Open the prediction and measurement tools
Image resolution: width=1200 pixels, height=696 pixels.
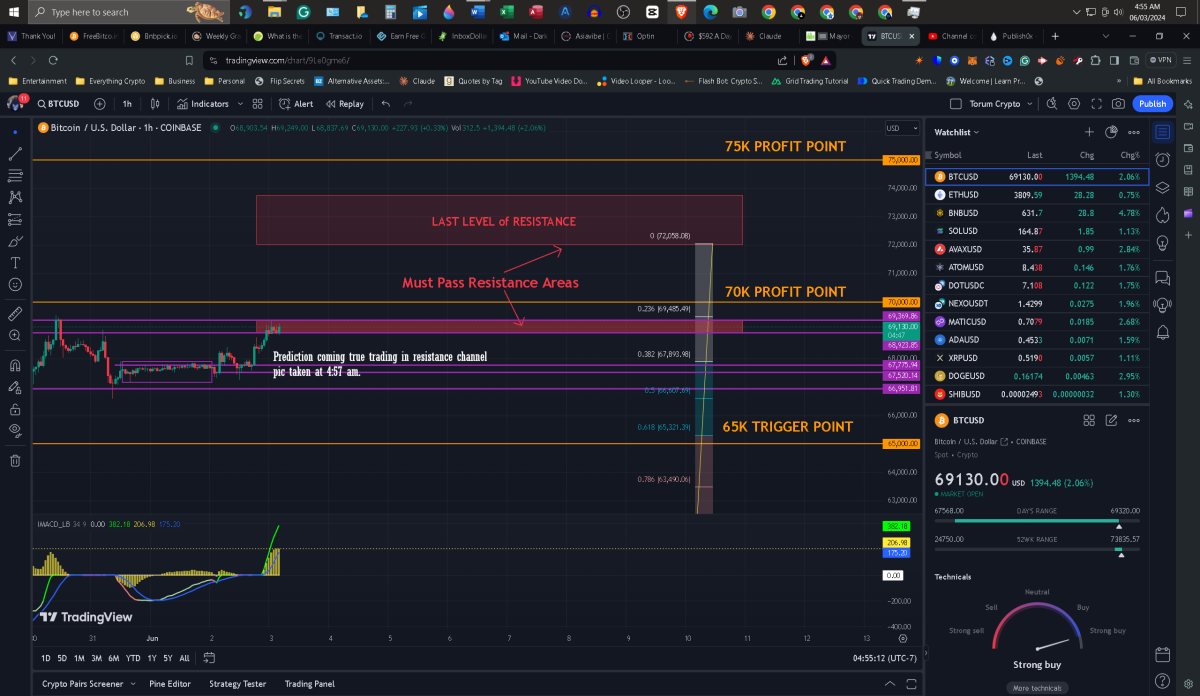pyautogui.click(x=15, y=219)
